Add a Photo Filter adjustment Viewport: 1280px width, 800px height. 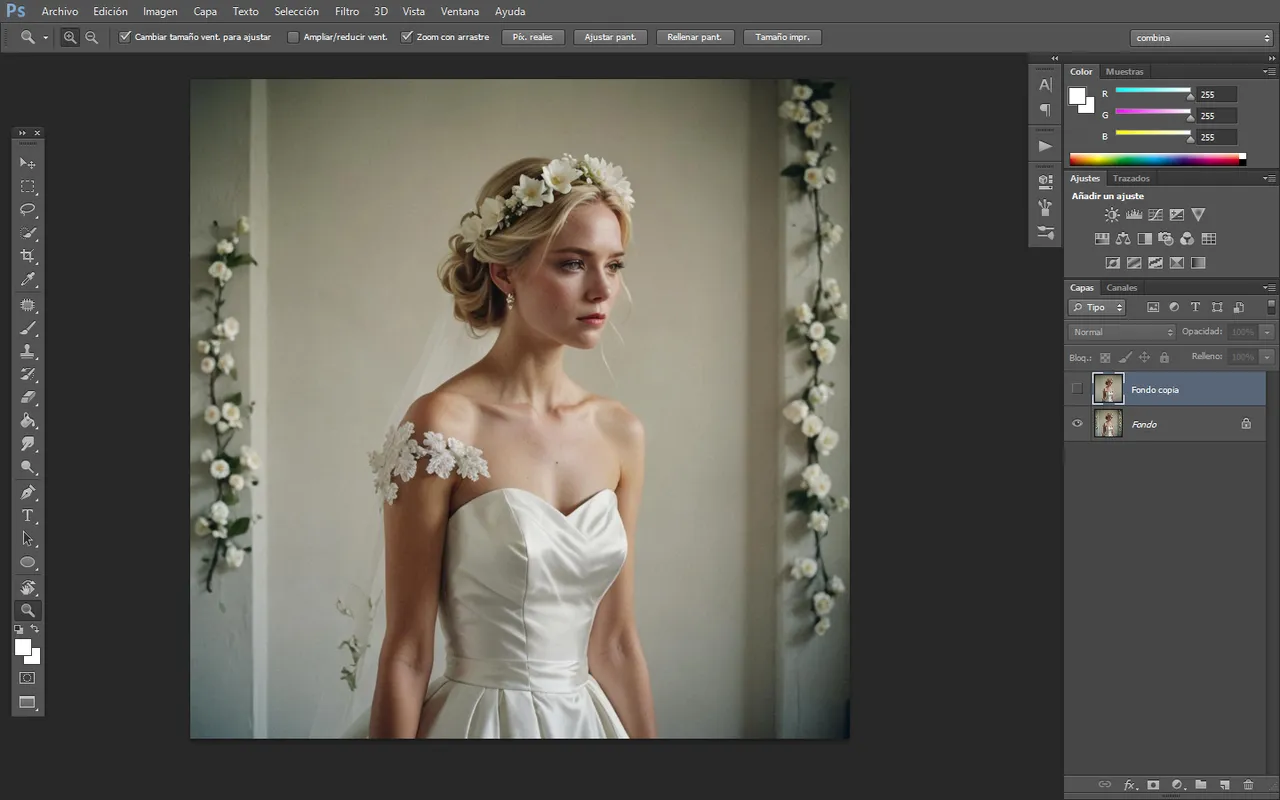point(1165,239)
